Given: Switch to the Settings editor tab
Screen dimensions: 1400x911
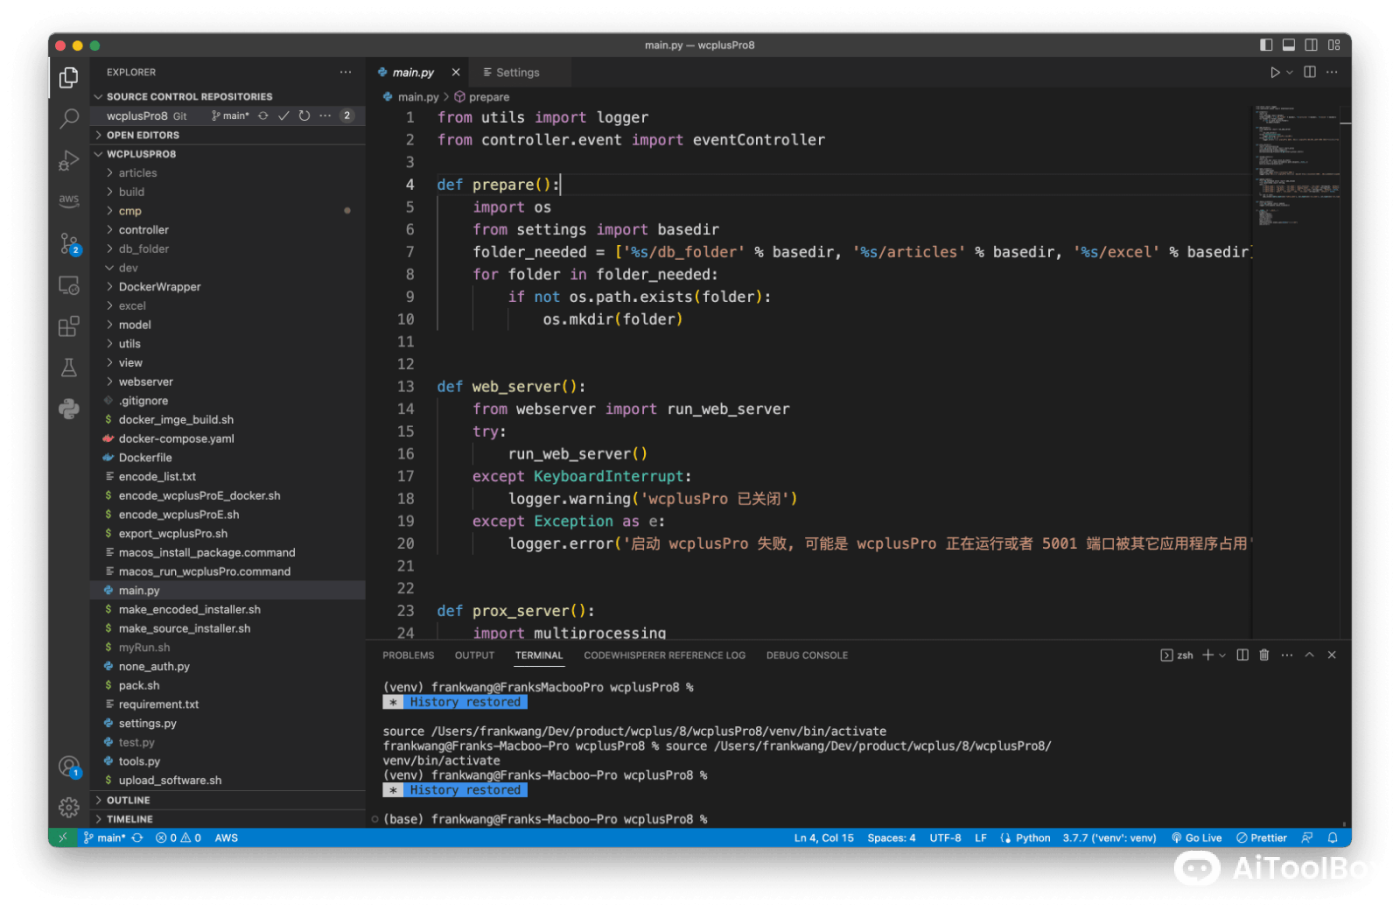Looking at the screenshot, I should coord(516,72).
